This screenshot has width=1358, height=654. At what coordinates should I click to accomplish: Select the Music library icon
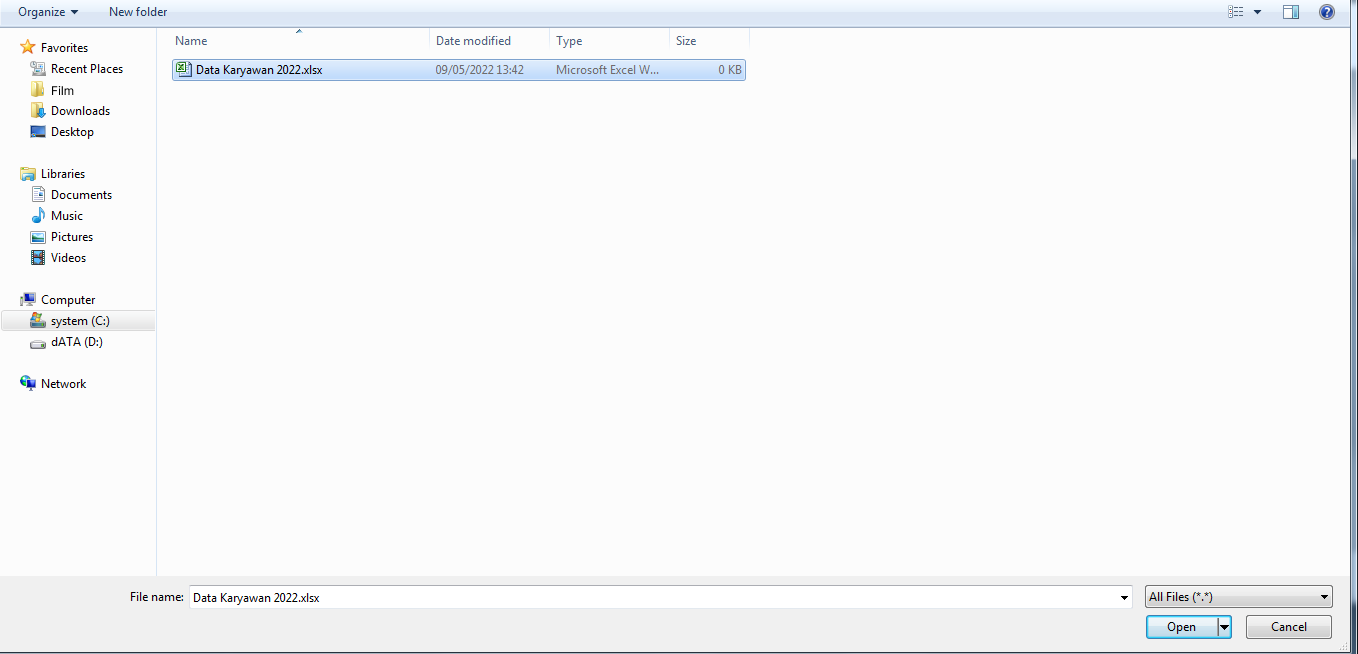click(38, 216)
